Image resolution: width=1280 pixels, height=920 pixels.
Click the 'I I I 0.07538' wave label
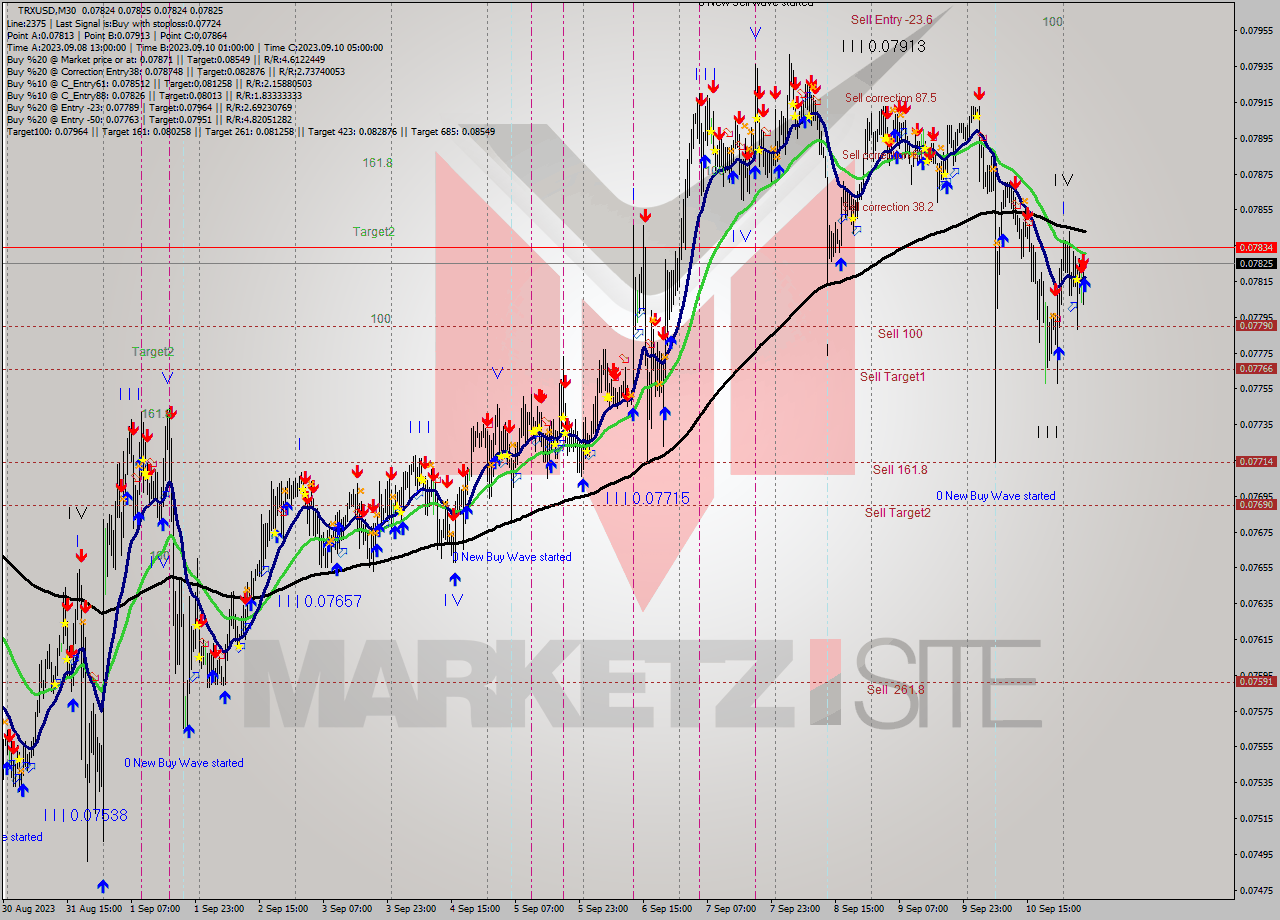coord(85,815)
